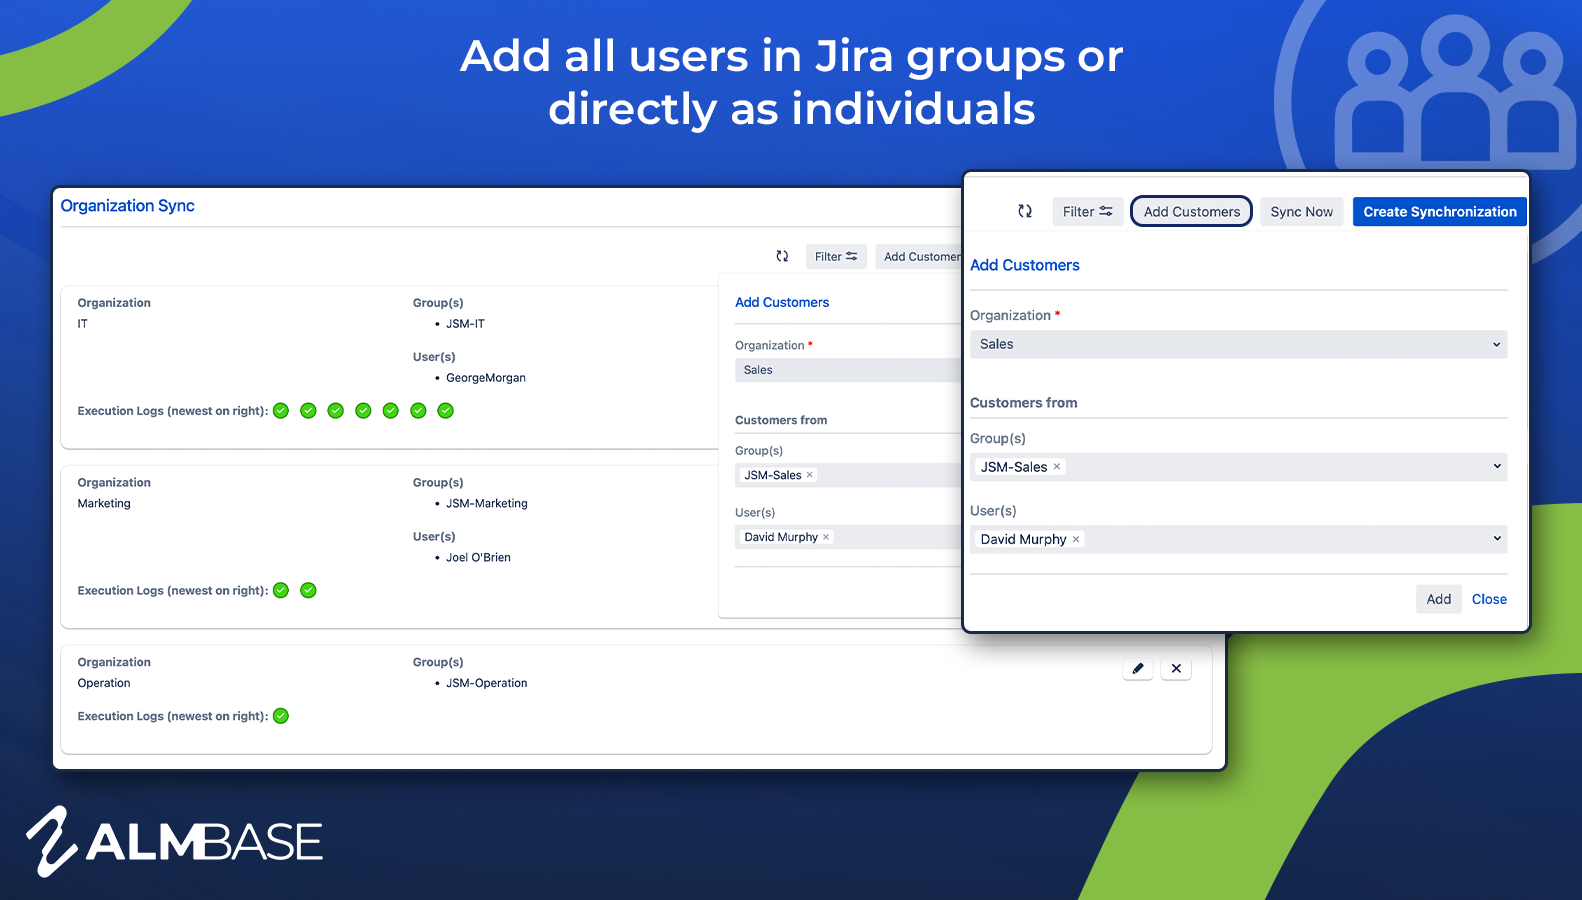Click Sales organization field in background panel
The width and height of the screenshot is (1582, 900).
point(848,370)
